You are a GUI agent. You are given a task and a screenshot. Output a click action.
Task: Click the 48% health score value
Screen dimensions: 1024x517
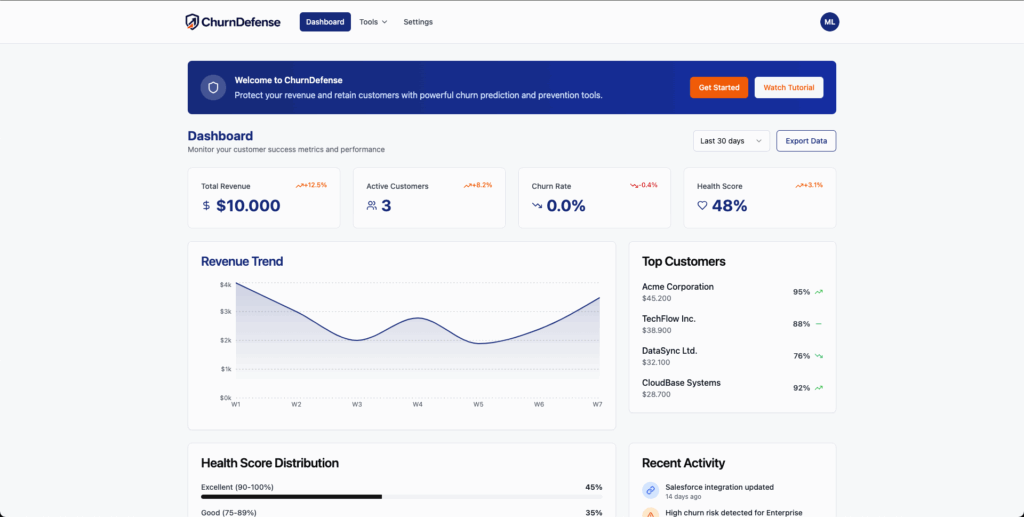click(729, 206)
